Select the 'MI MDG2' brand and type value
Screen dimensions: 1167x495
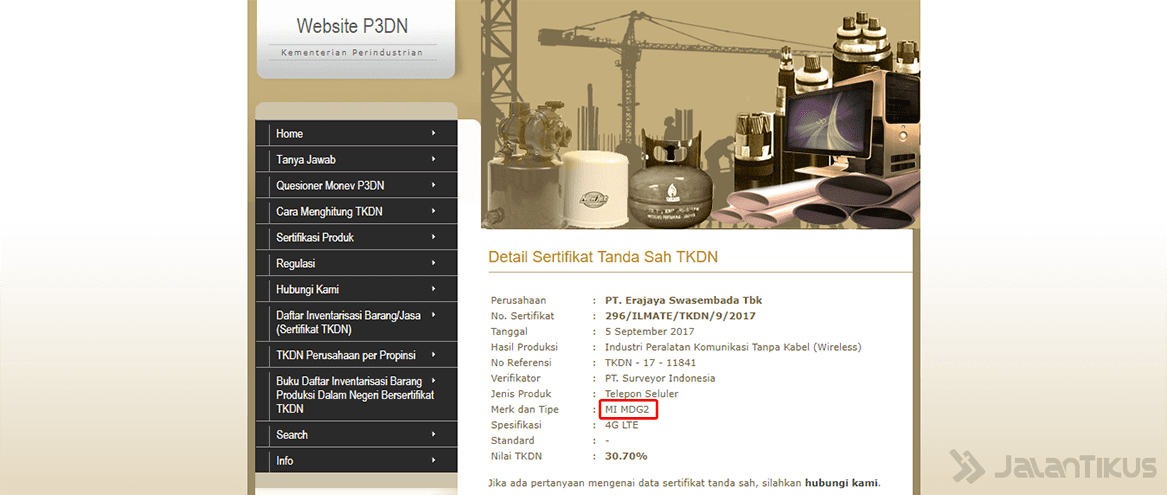tap(627, 409)
